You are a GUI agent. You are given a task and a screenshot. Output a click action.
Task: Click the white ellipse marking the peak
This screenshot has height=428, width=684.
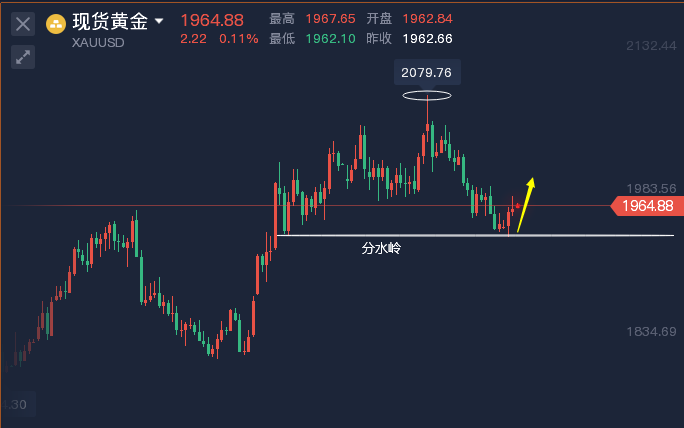427,96
